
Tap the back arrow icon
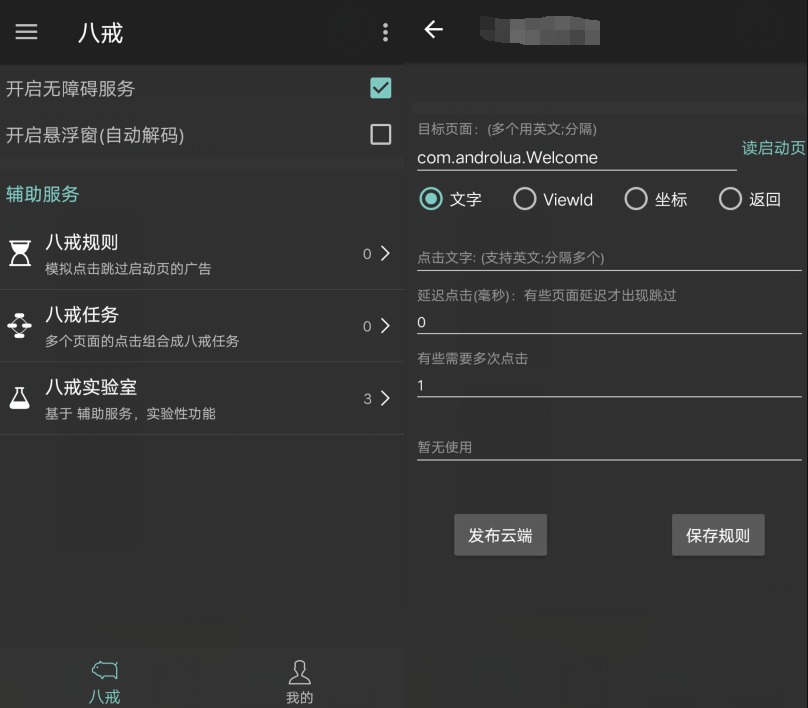point(433,30)
